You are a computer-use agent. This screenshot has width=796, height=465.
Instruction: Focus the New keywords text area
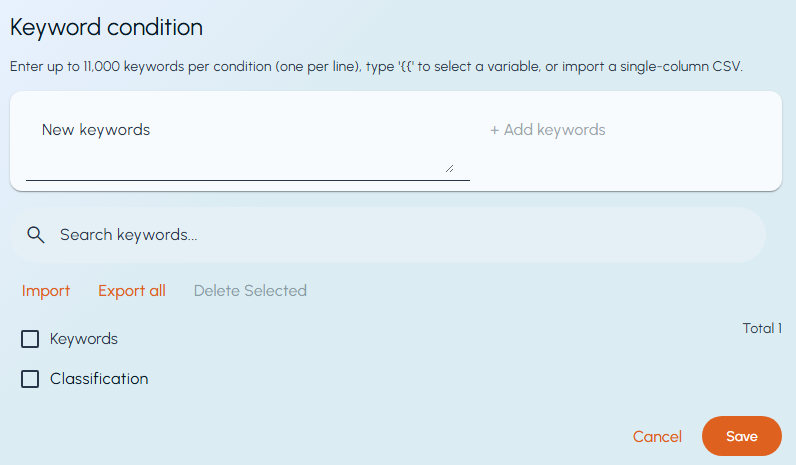[248, 146]
